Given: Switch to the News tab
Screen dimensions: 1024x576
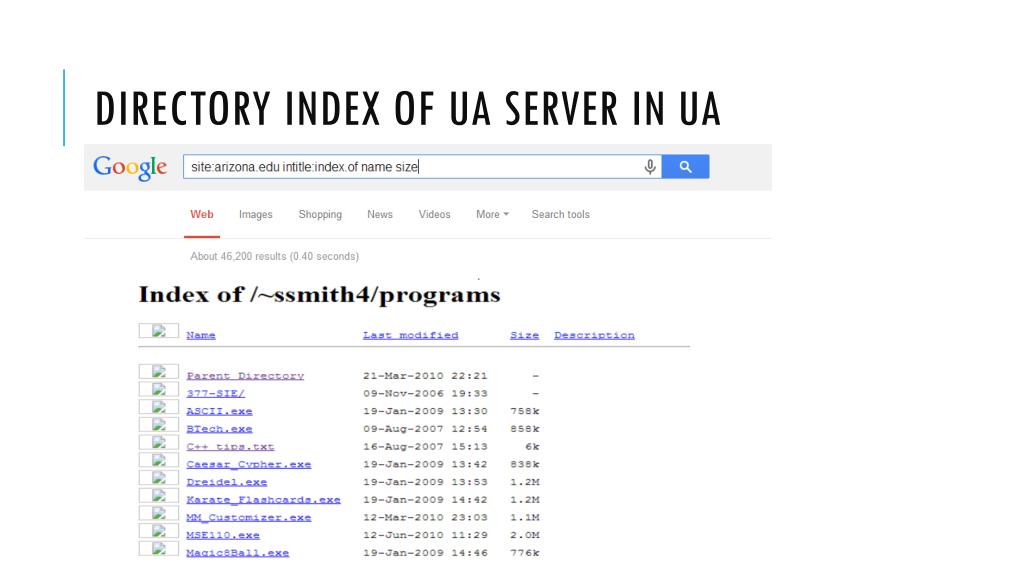Looking at the screenshot, I should point(379,214).
